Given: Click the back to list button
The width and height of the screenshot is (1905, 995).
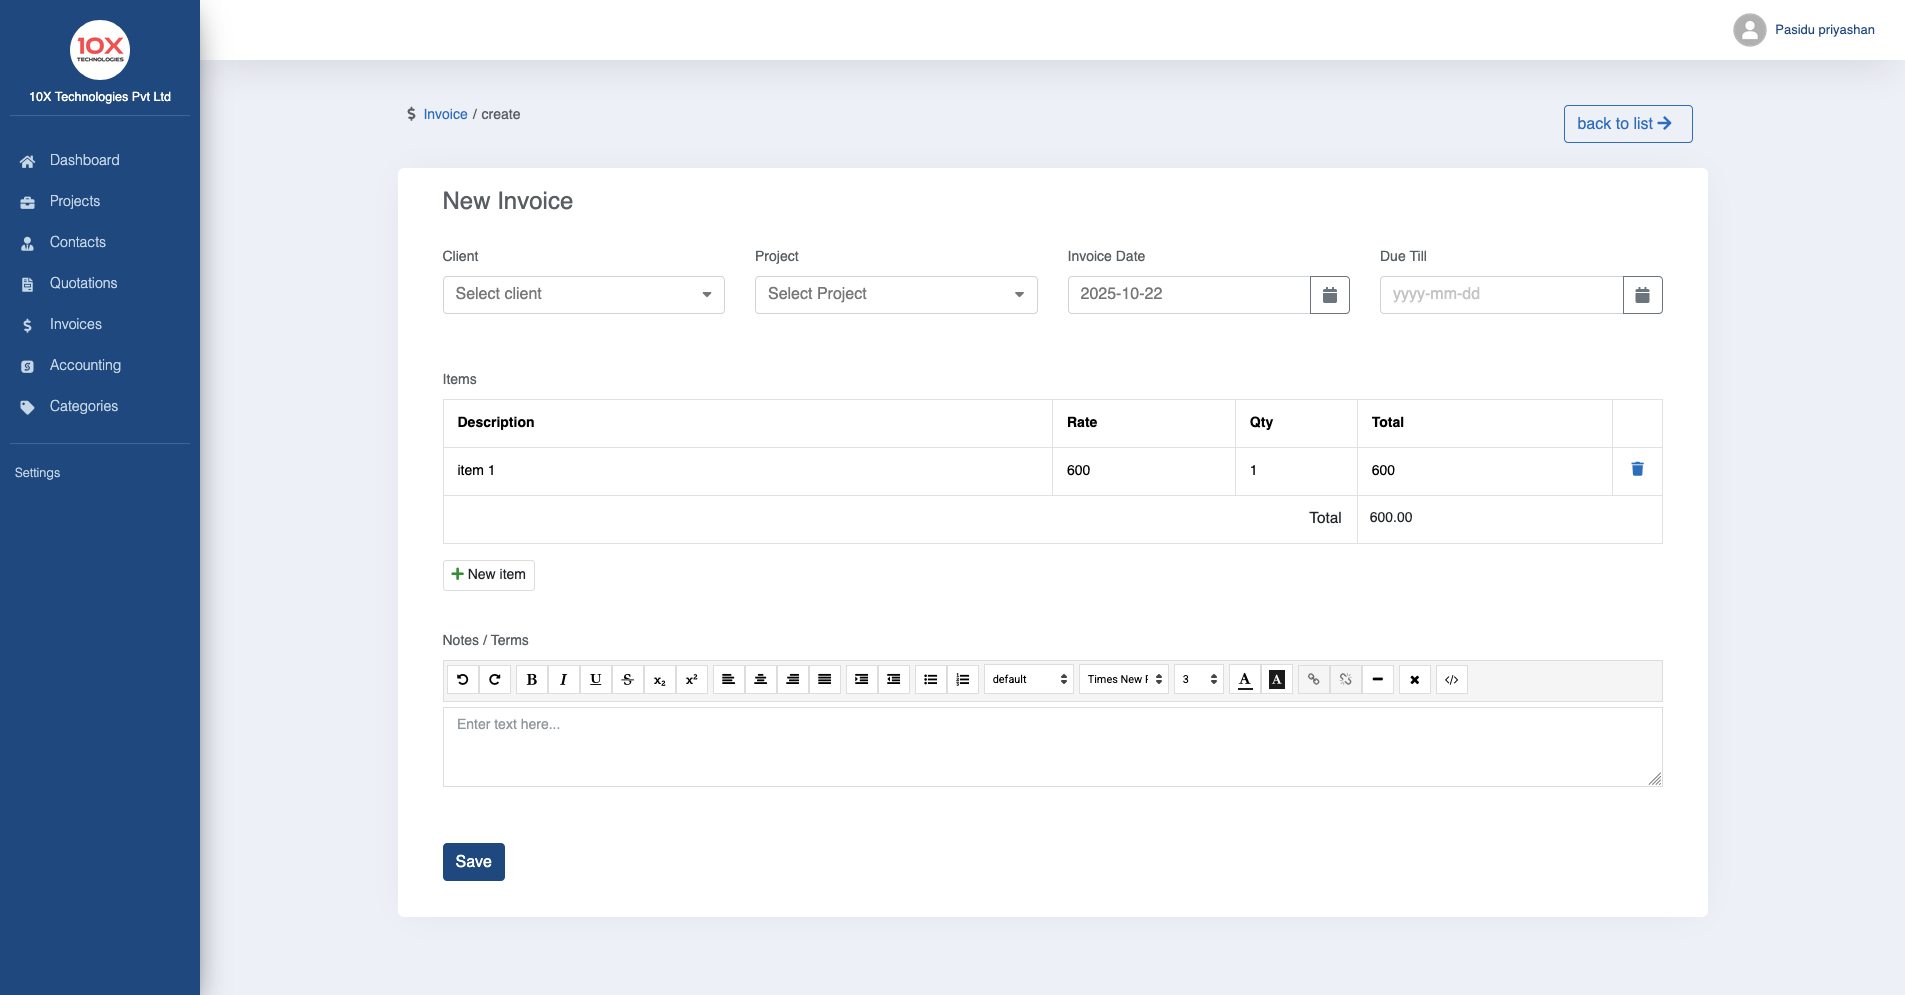Looking at the screenshot, I should tap(1626, 123).
